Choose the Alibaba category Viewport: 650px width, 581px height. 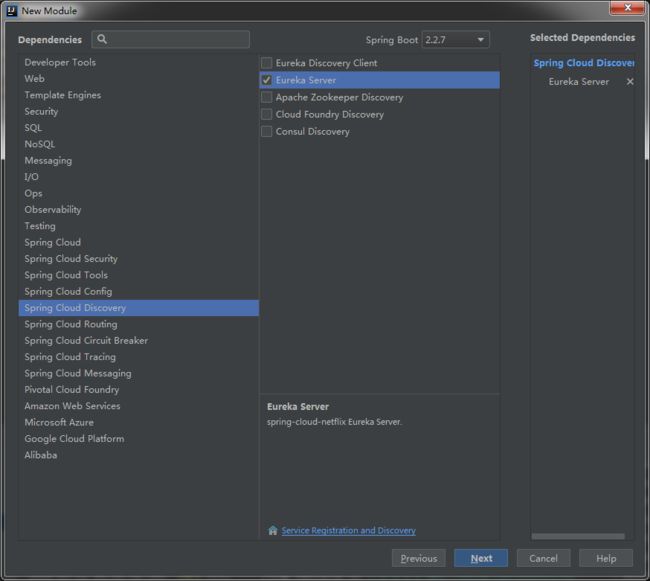(139, 455)
